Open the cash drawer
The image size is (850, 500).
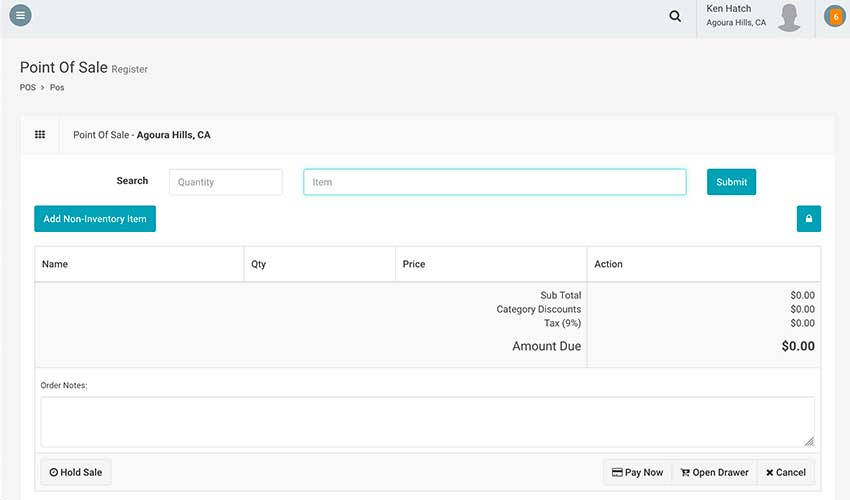[x=714, y=473]
